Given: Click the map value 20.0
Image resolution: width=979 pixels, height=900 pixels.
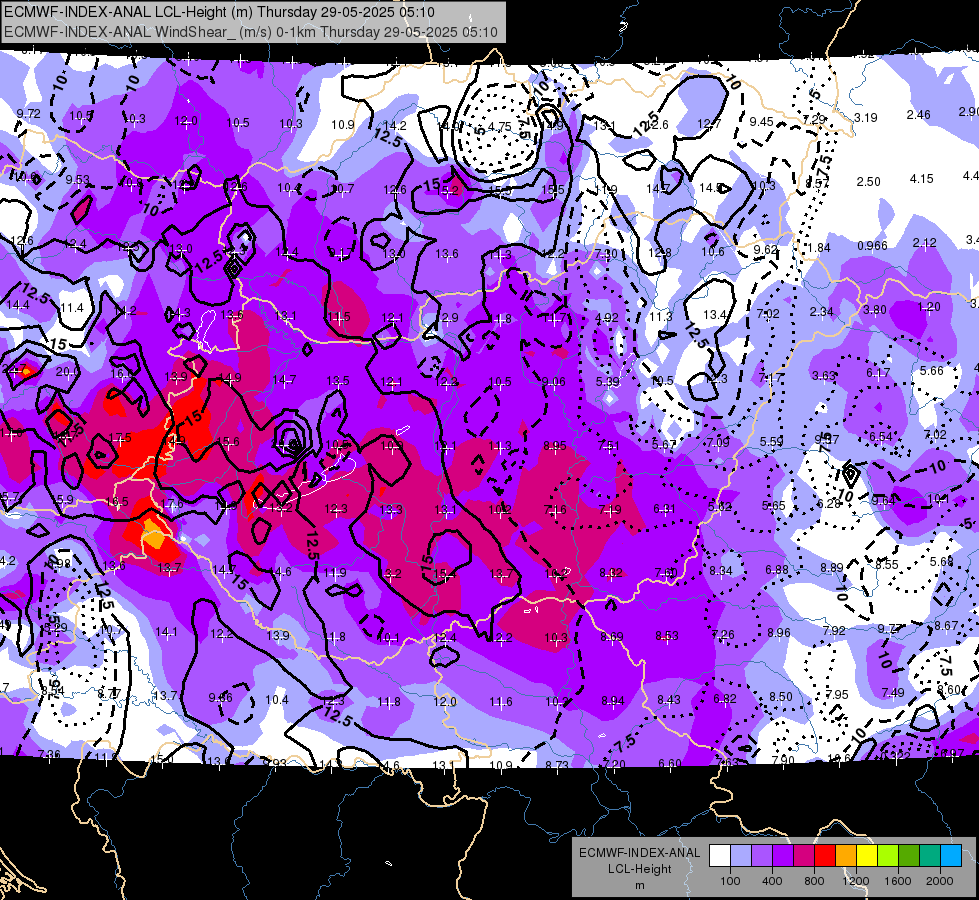Looking at the screenshot, I should pos(68,372).
